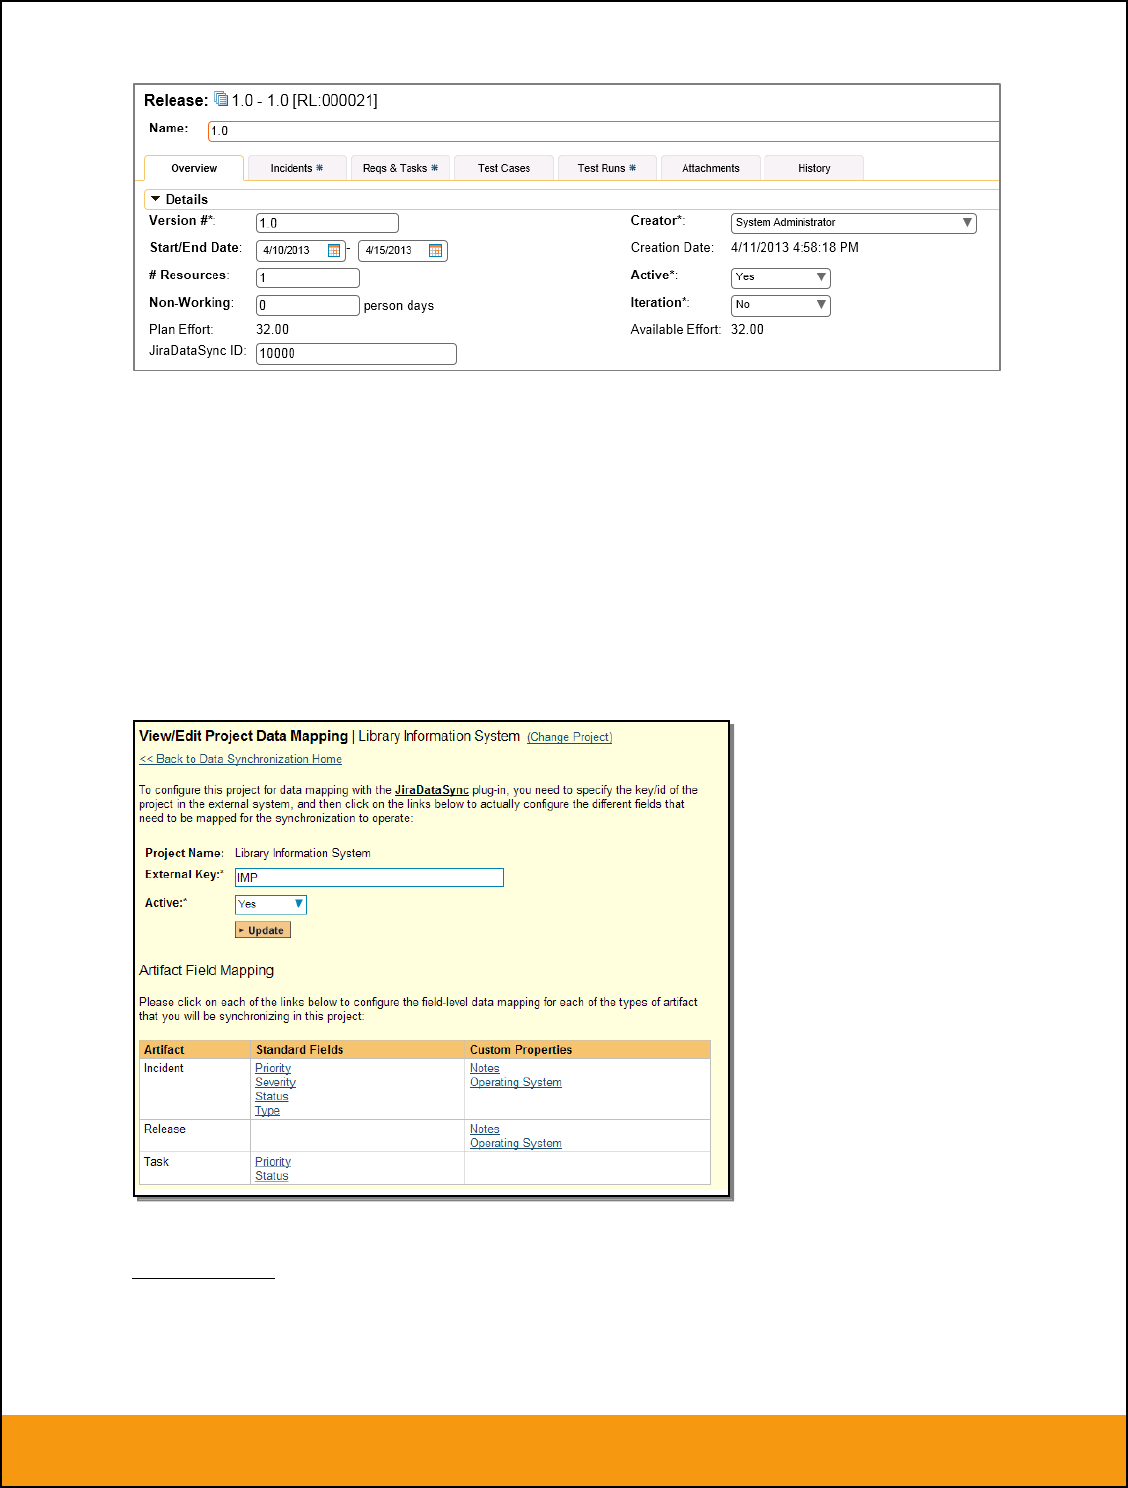This screenshot has height=1488, width=1128.
Task: Open the Creator dropdown
Action: coord(853,223)
